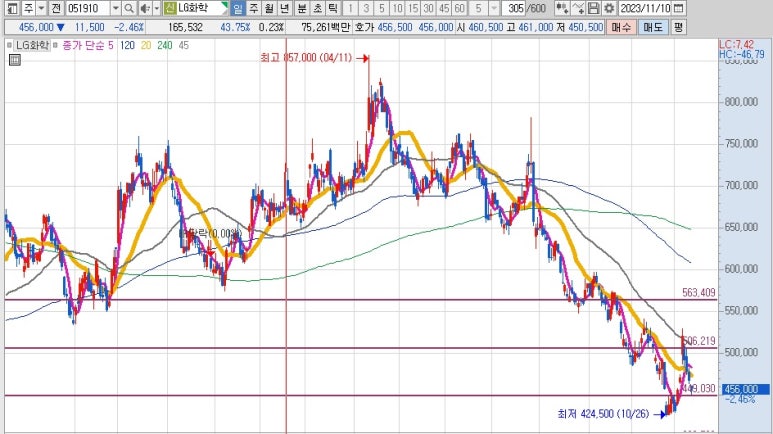The width and height of the screenshot is (773, 434).
Task: Click current price 456,000 in quote bar
Action: click(36, 27)
